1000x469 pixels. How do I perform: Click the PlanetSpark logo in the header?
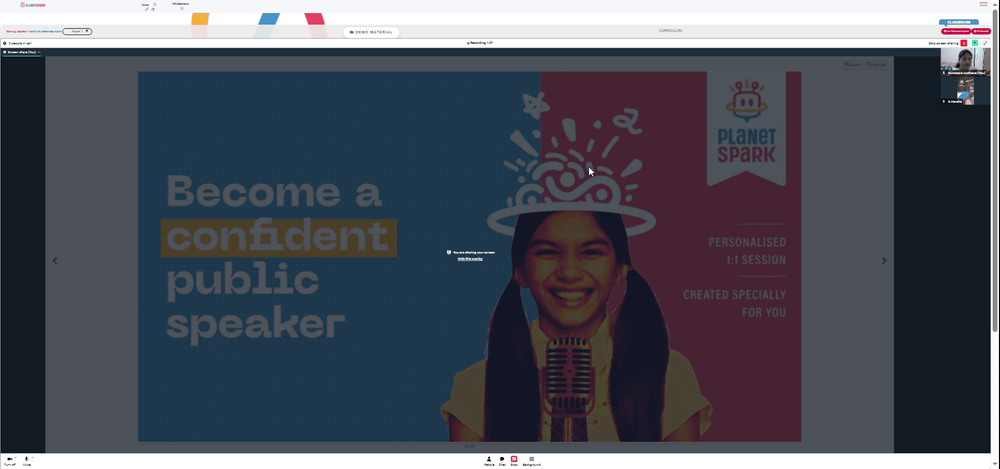tap(33, 5)
